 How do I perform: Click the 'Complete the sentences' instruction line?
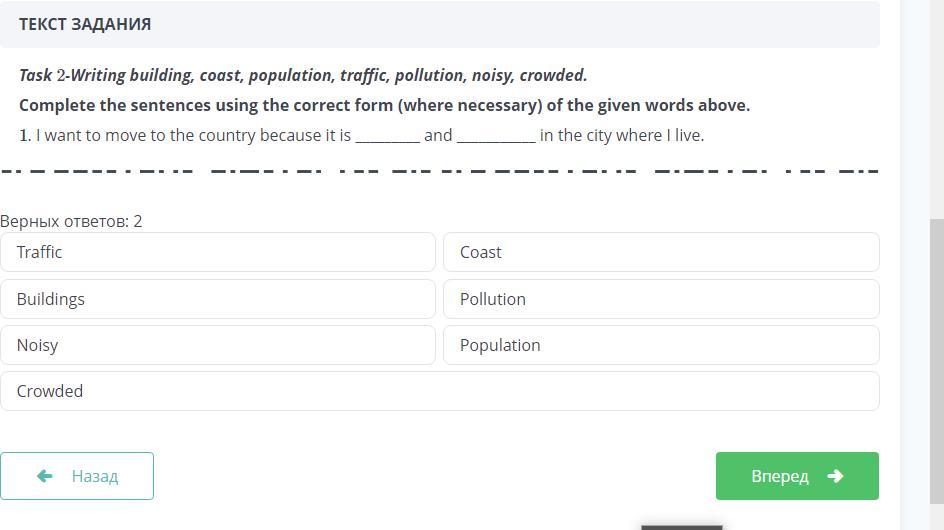[x=384, y=105]
